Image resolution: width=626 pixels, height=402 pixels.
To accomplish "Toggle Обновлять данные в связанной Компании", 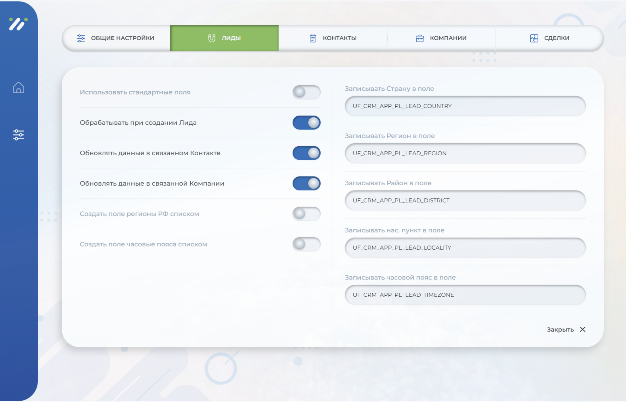I will (x=306, y=183).
